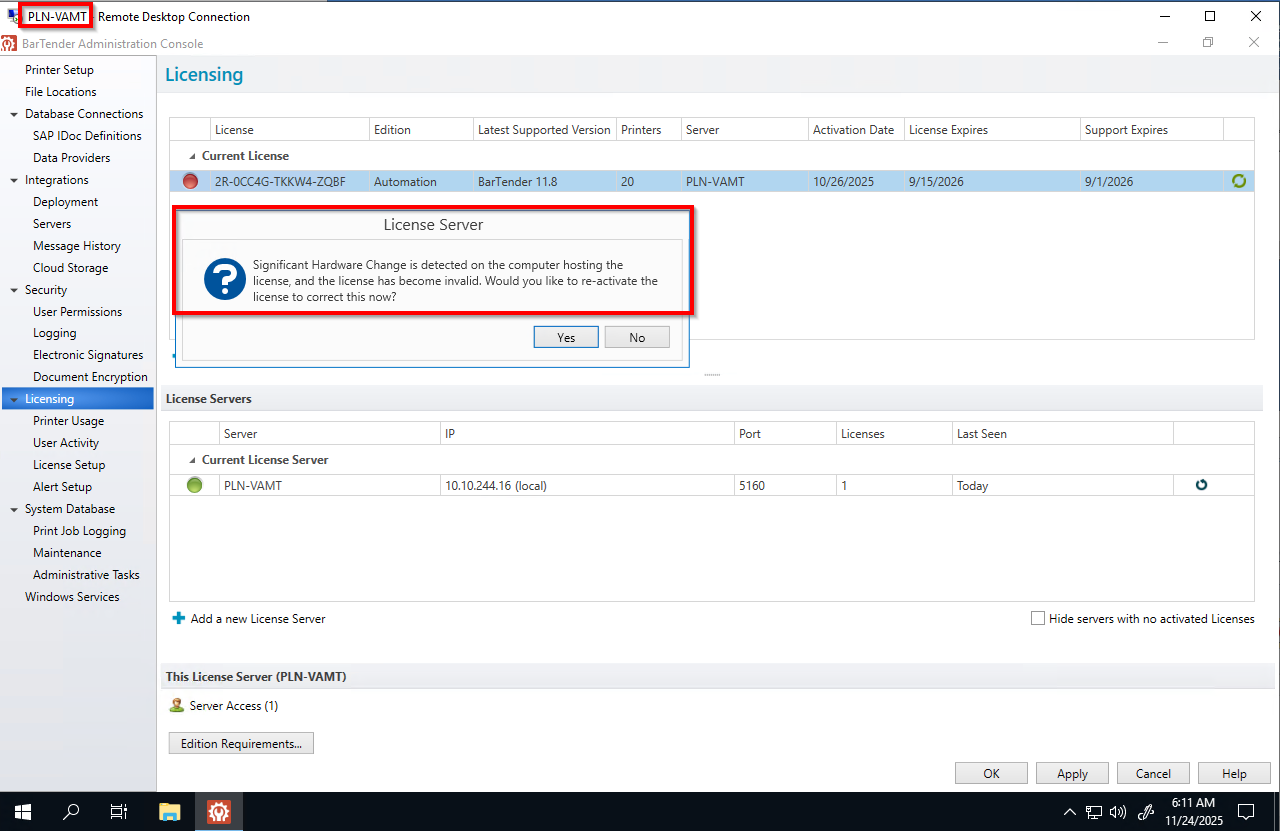This screenshot has width=1280, height=831.
Task: Click No in the License Server dialog
Action: [x=637, y=337]
